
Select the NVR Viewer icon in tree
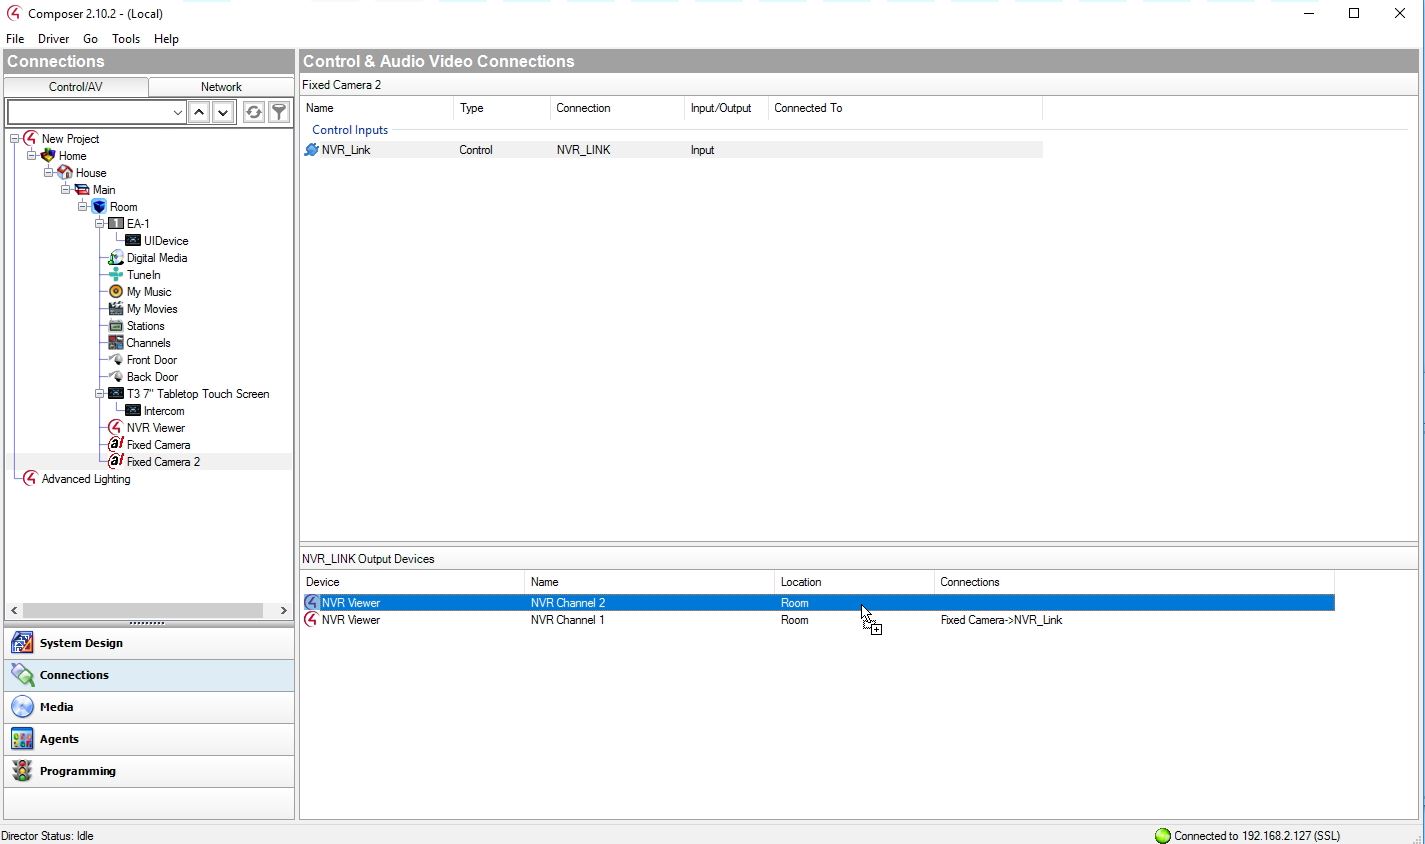[115, 428]
